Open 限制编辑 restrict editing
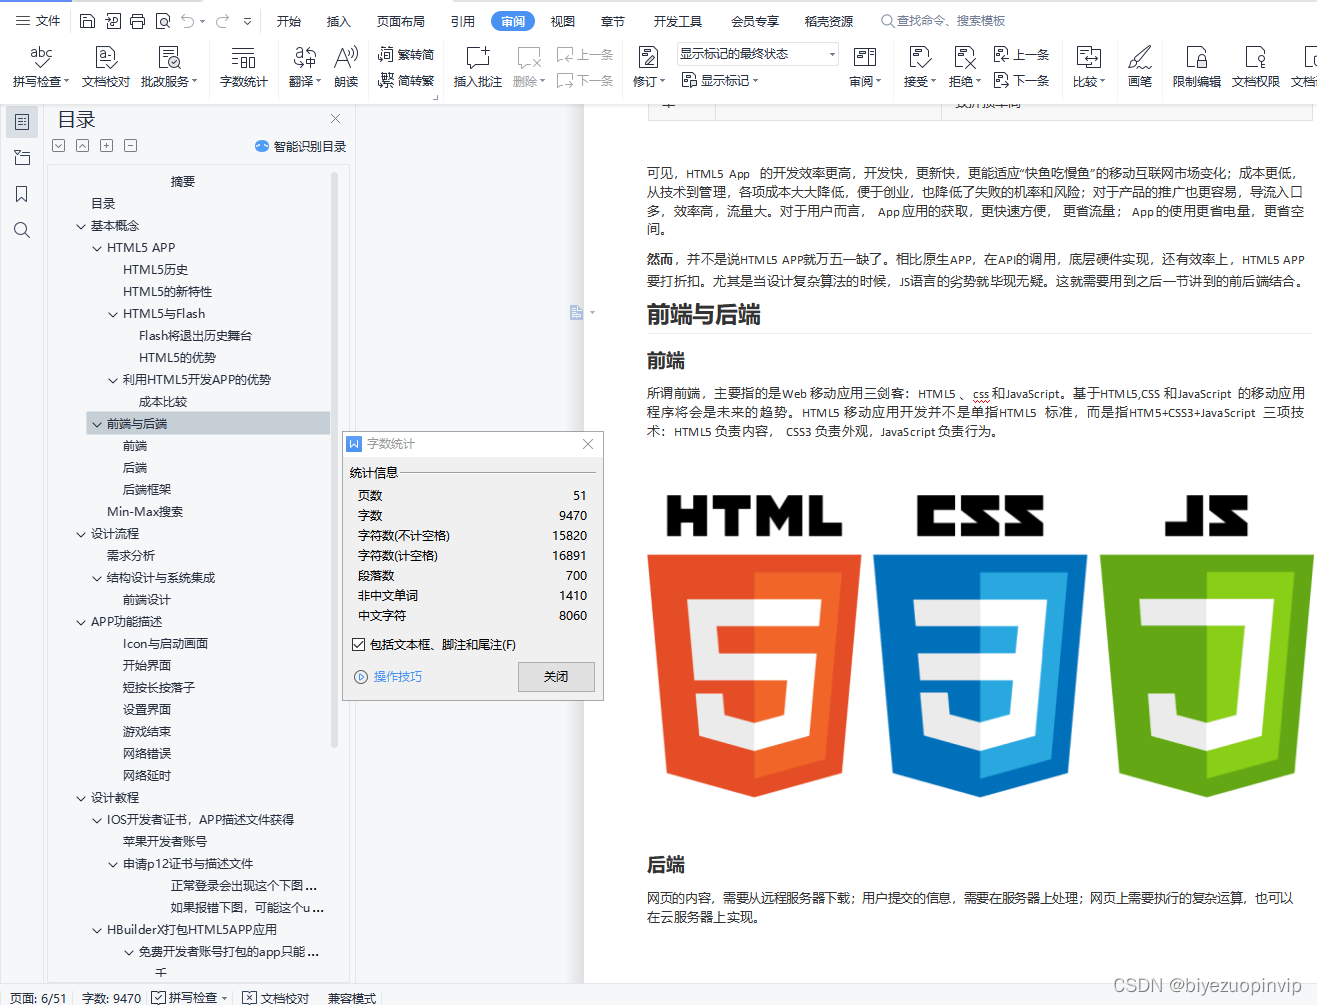This screenshot has height=1005, width=1317. pyautogui.click(x=1197, y=67)
